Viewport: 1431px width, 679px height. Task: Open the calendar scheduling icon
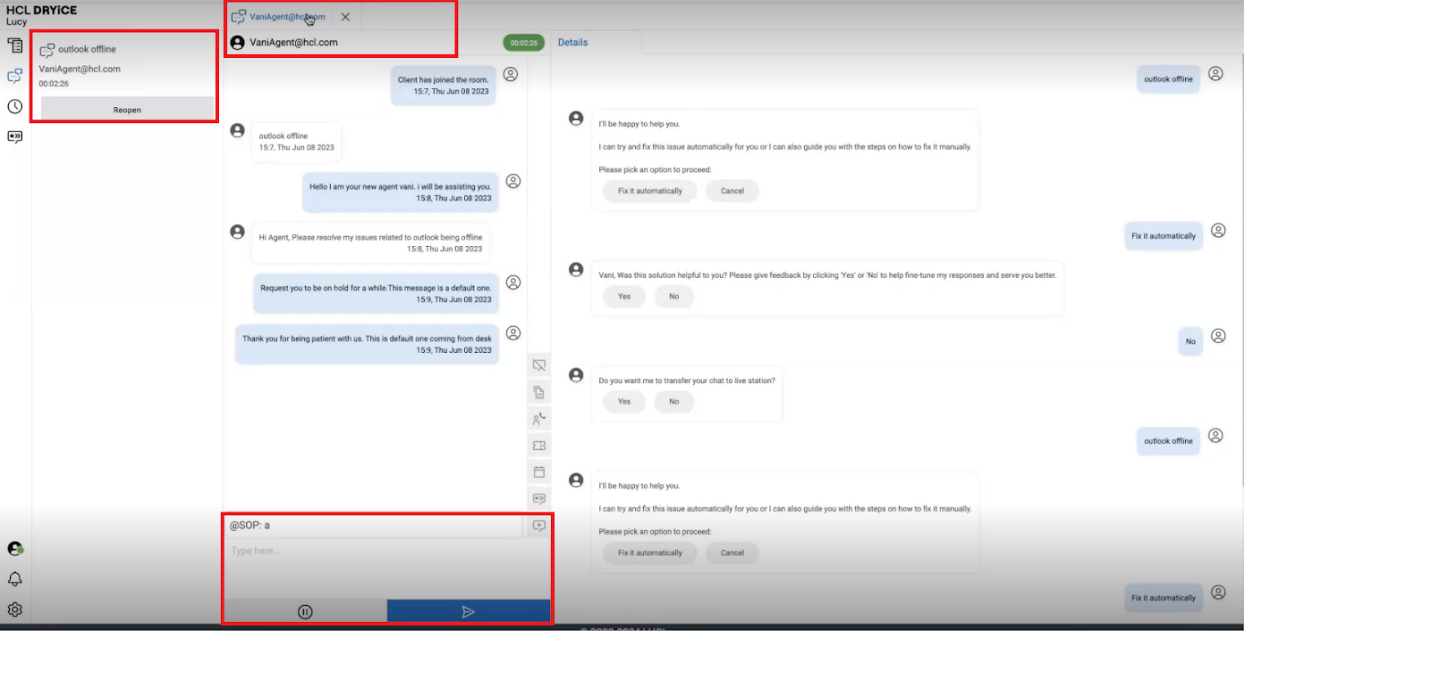tap(539, 471)
